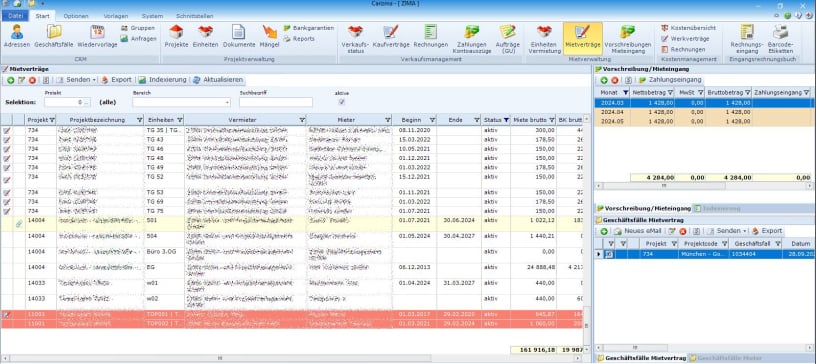
Task: Open the Status column filter icon
Action: coord(506,120)
